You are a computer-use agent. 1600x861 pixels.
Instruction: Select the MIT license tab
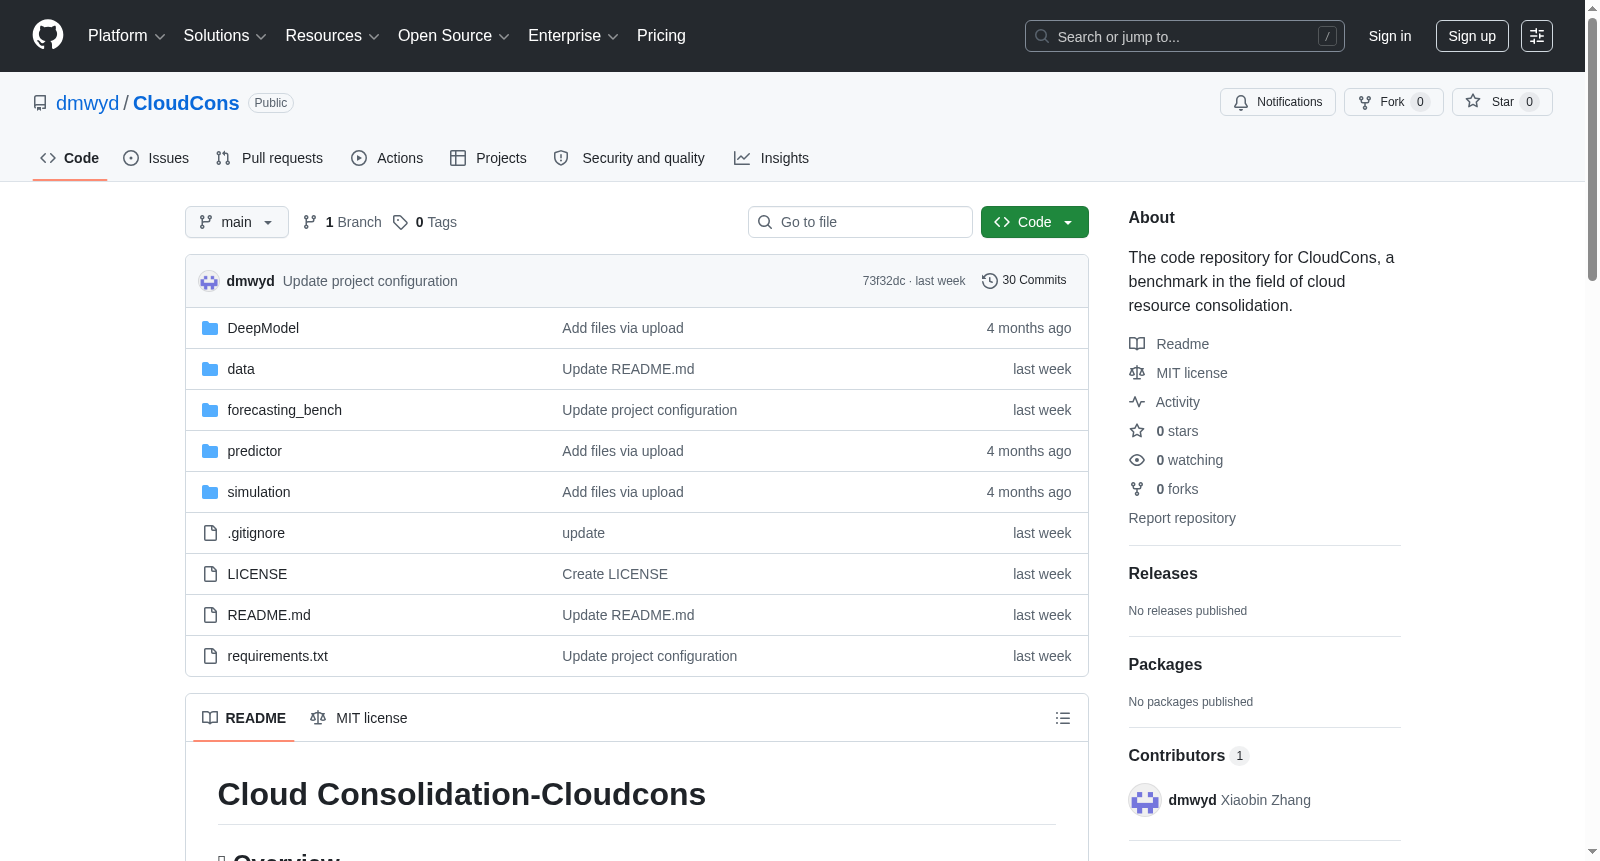[x=359, y=718]
